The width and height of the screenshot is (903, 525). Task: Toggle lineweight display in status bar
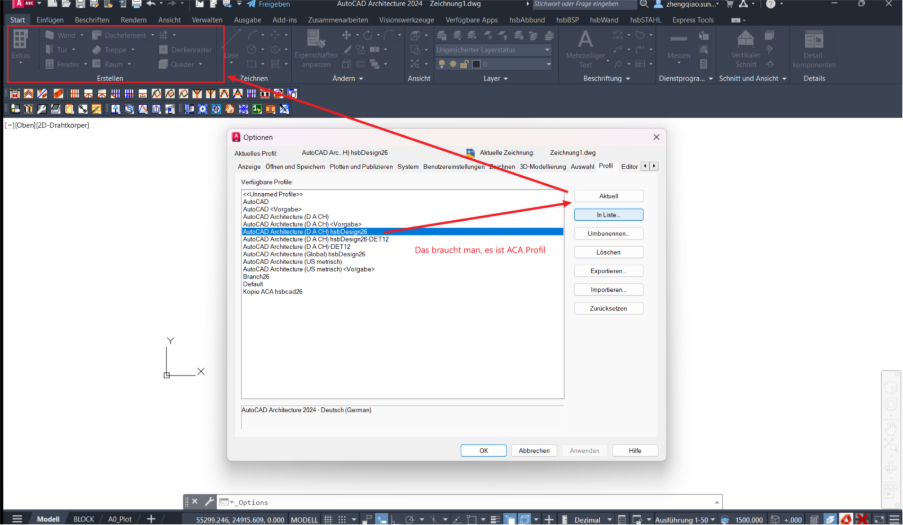click(x=494, y=519)
